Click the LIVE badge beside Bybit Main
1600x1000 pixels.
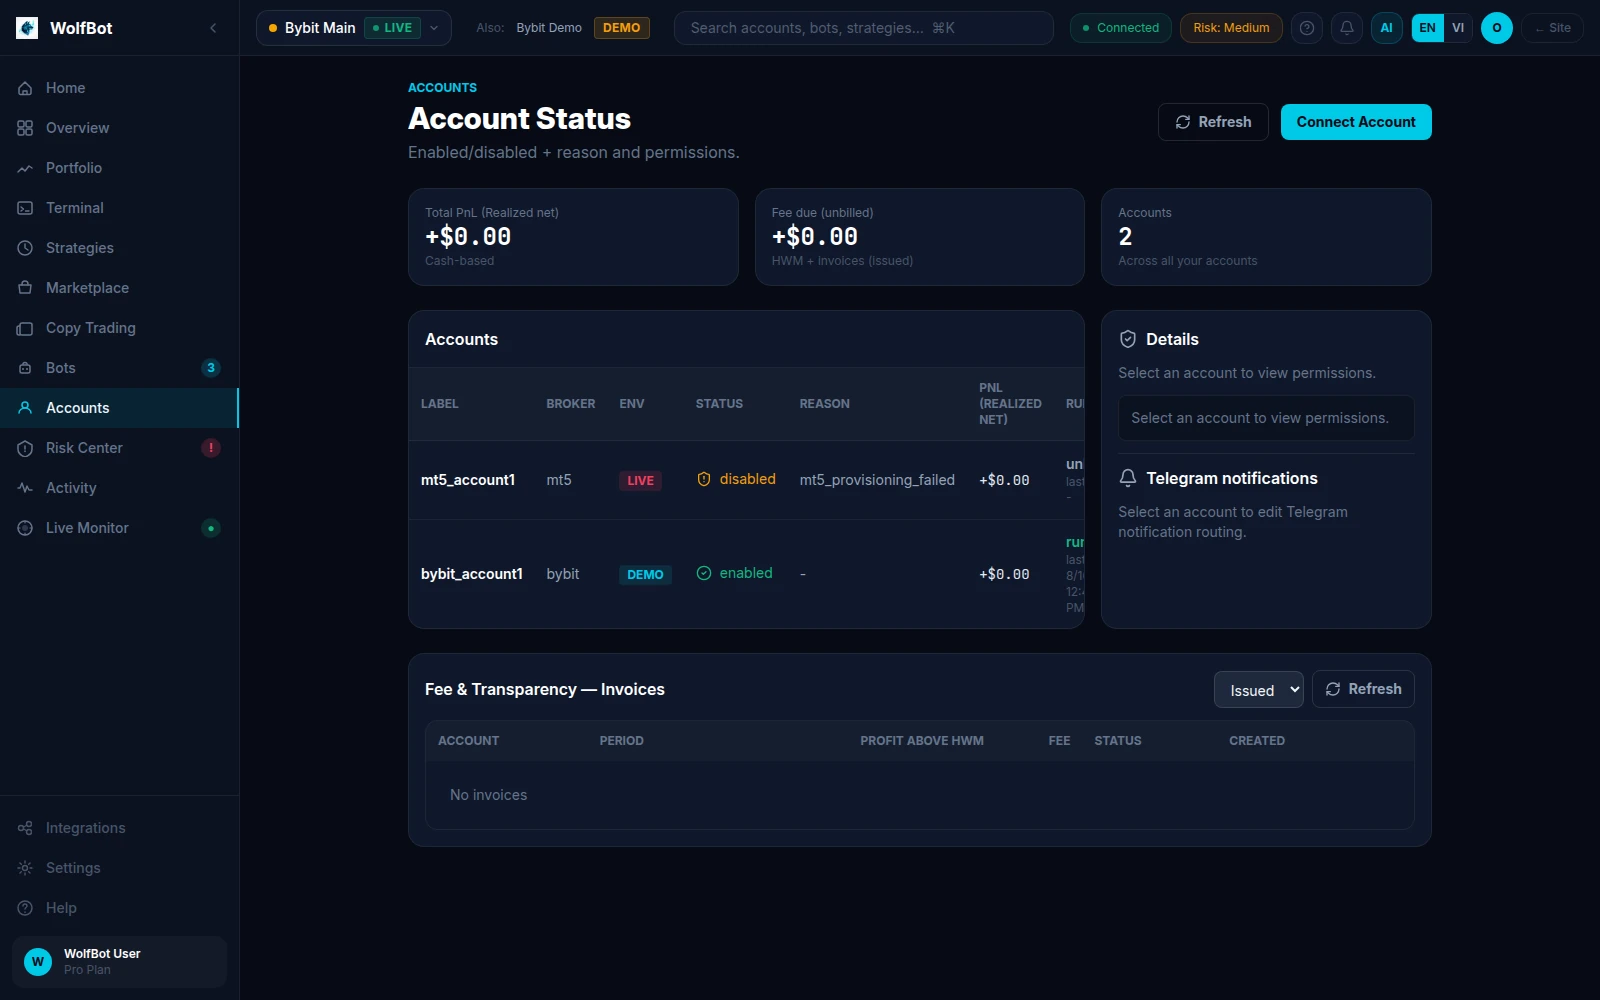(393, 28)
